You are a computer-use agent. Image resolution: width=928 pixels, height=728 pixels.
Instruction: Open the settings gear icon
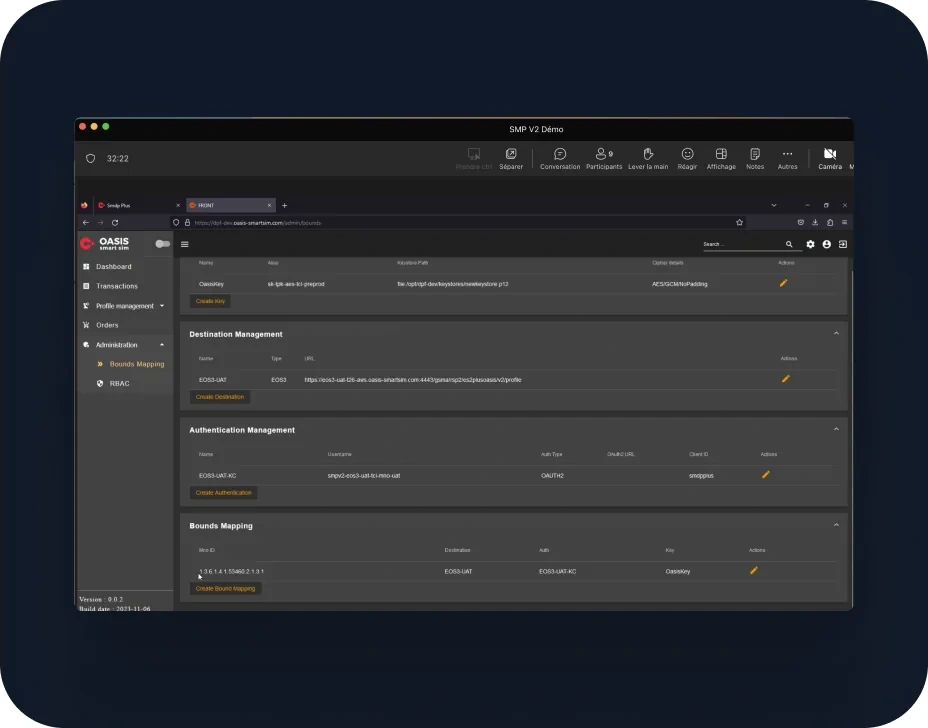[x=810, y=244]
